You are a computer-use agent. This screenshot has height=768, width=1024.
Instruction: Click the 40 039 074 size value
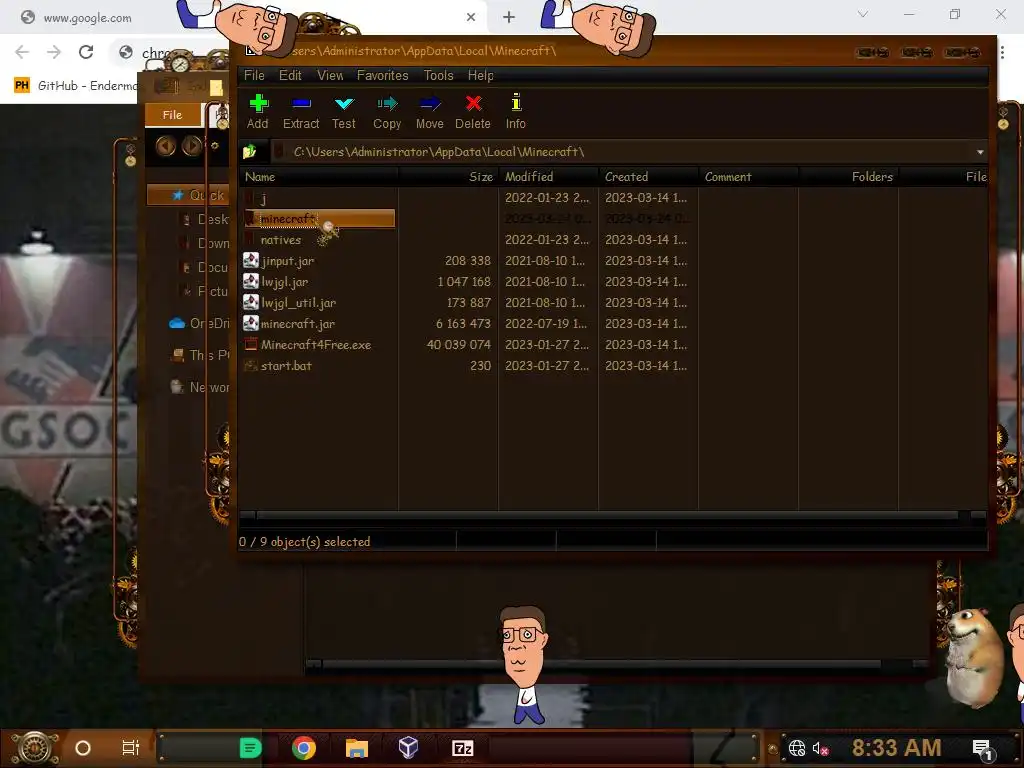458,345
